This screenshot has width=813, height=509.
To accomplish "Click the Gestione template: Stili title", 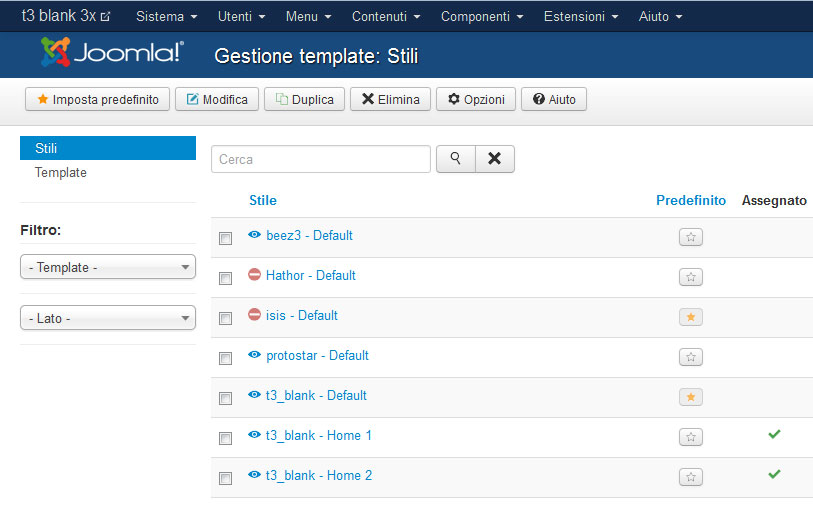I will point(316,56).
